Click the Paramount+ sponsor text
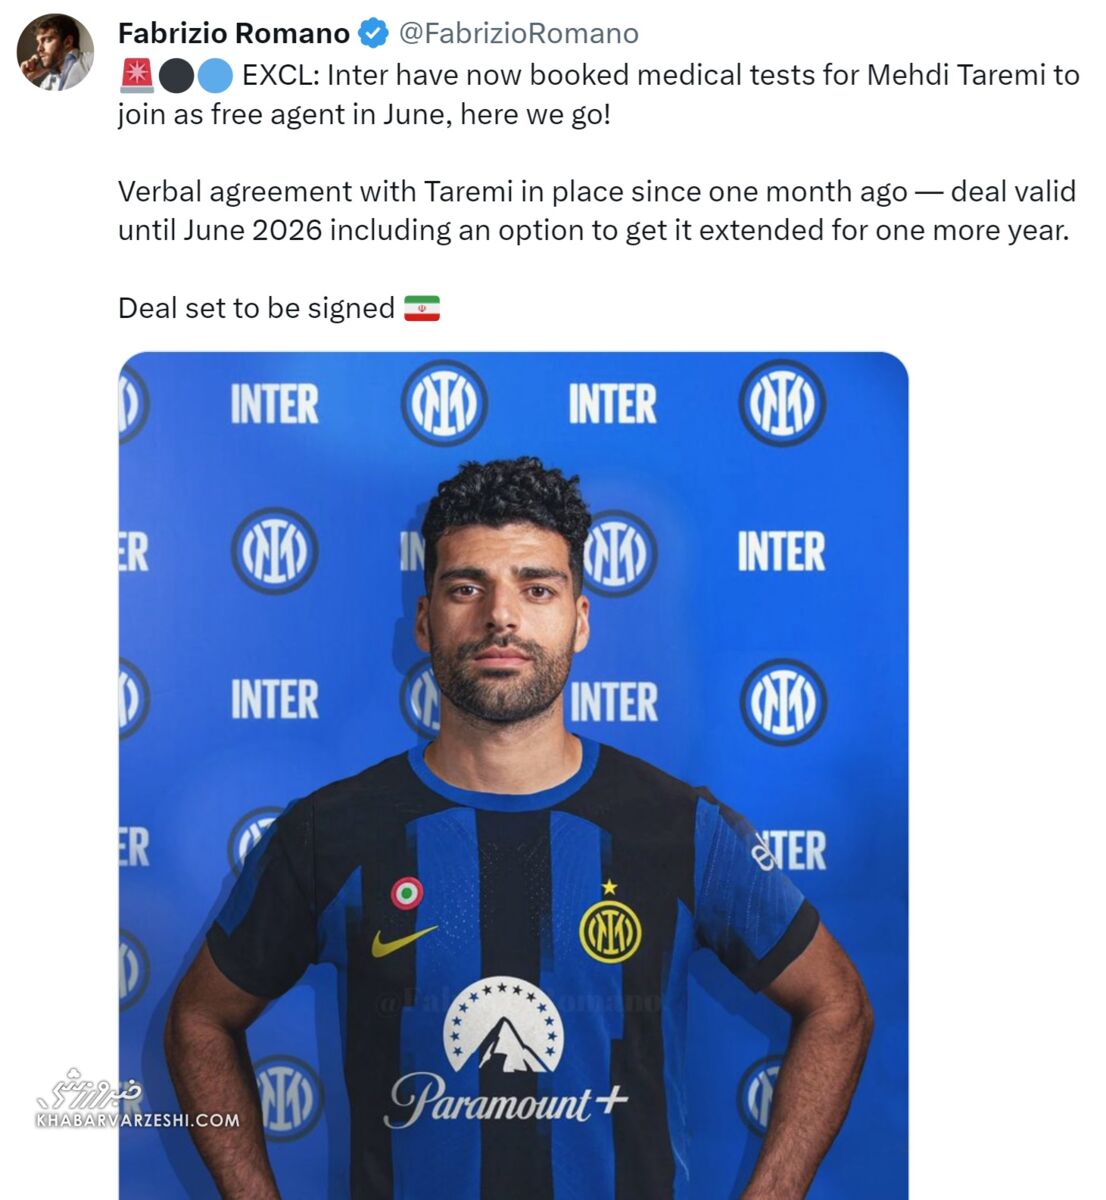This screenshot has width=1106, height=1200. (507, 1101)
